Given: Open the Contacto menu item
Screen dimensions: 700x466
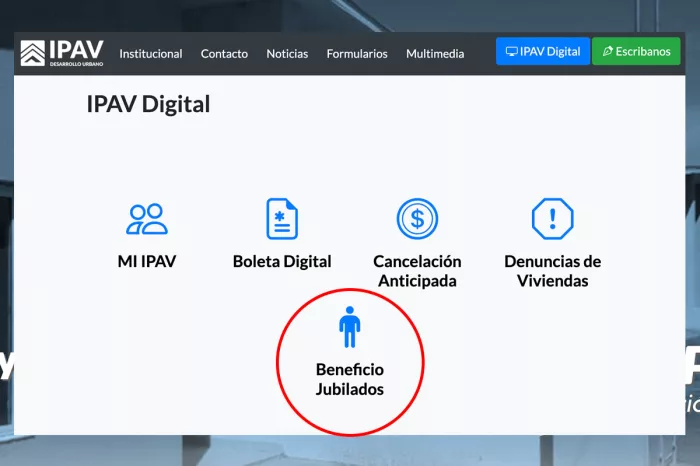Looking at the screenshot, I should tap(224, 54).
